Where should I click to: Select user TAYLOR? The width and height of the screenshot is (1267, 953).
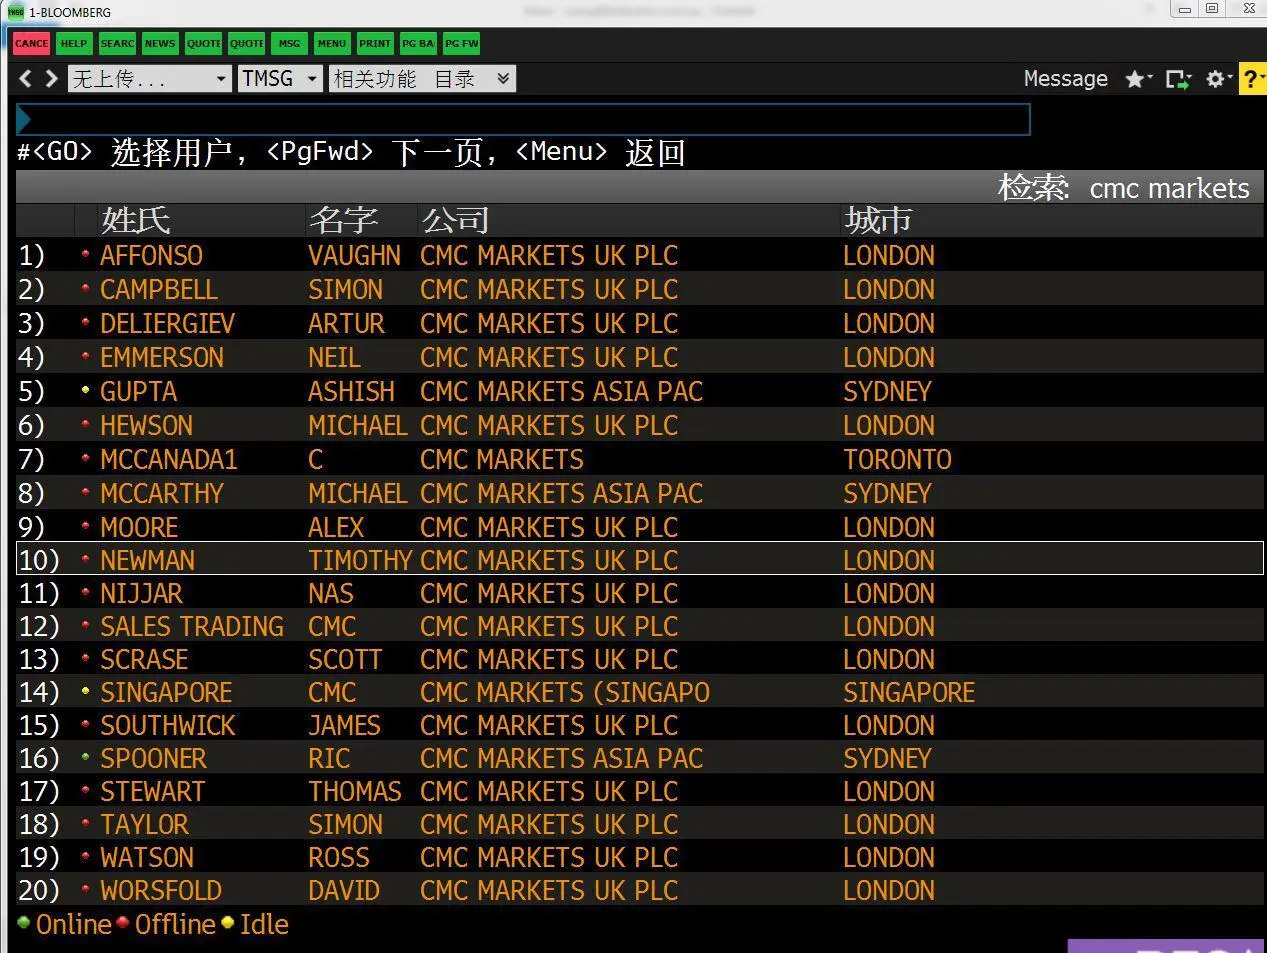click(144, 825)
